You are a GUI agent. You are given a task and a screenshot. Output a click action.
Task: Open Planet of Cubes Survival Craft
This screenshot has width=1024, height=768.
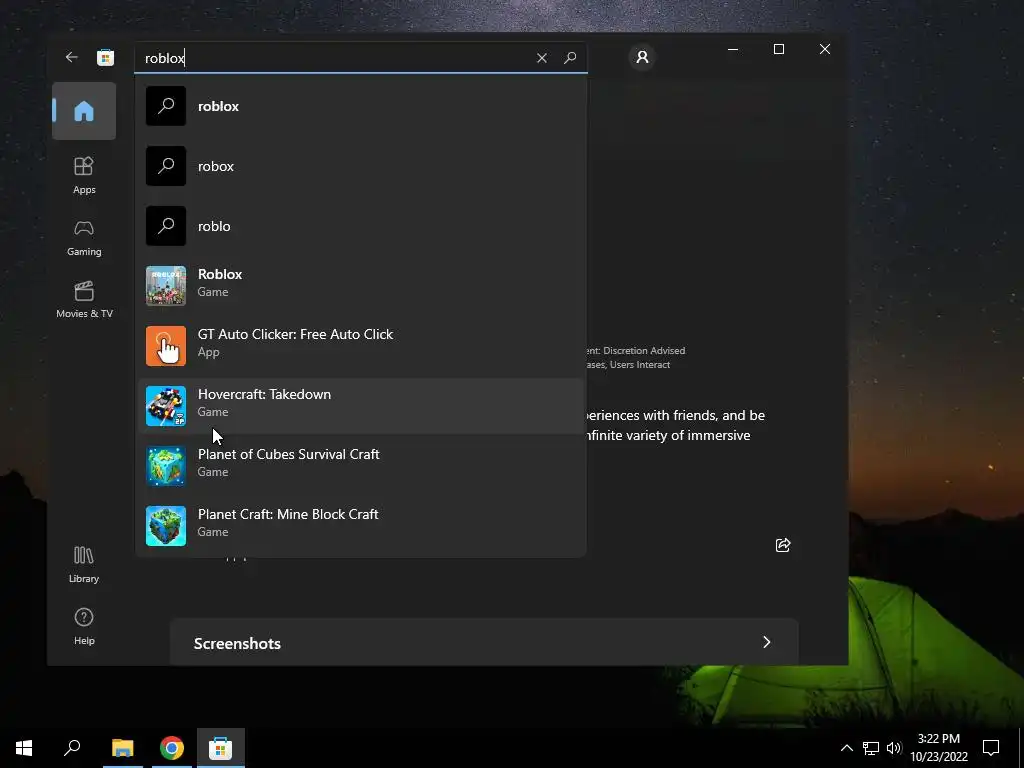point(360,466)
